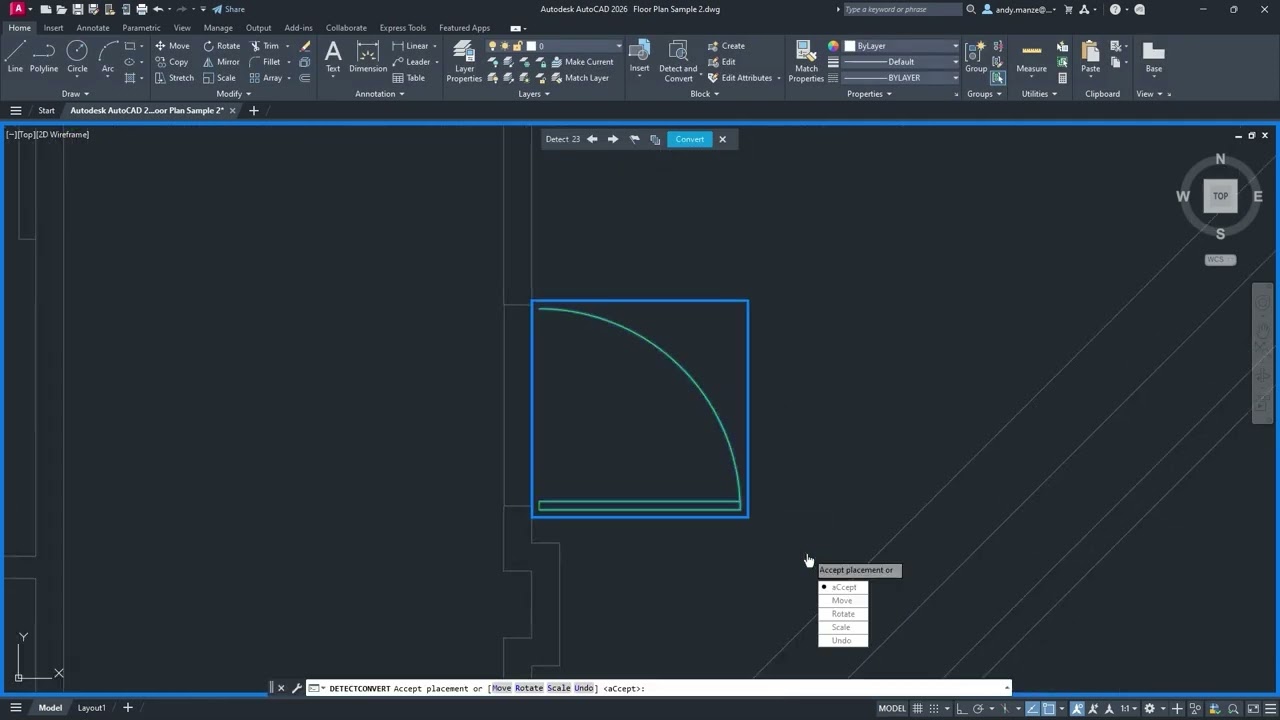Activate the Rotate command
Screen dimensions: 1280x720
[222, 46]
